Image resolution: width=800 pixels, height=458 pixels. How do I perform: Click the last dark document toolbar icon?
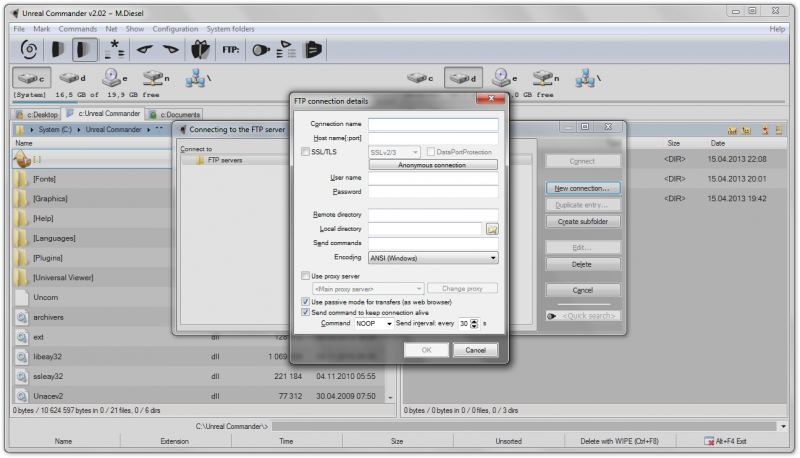tap(312, 49)
